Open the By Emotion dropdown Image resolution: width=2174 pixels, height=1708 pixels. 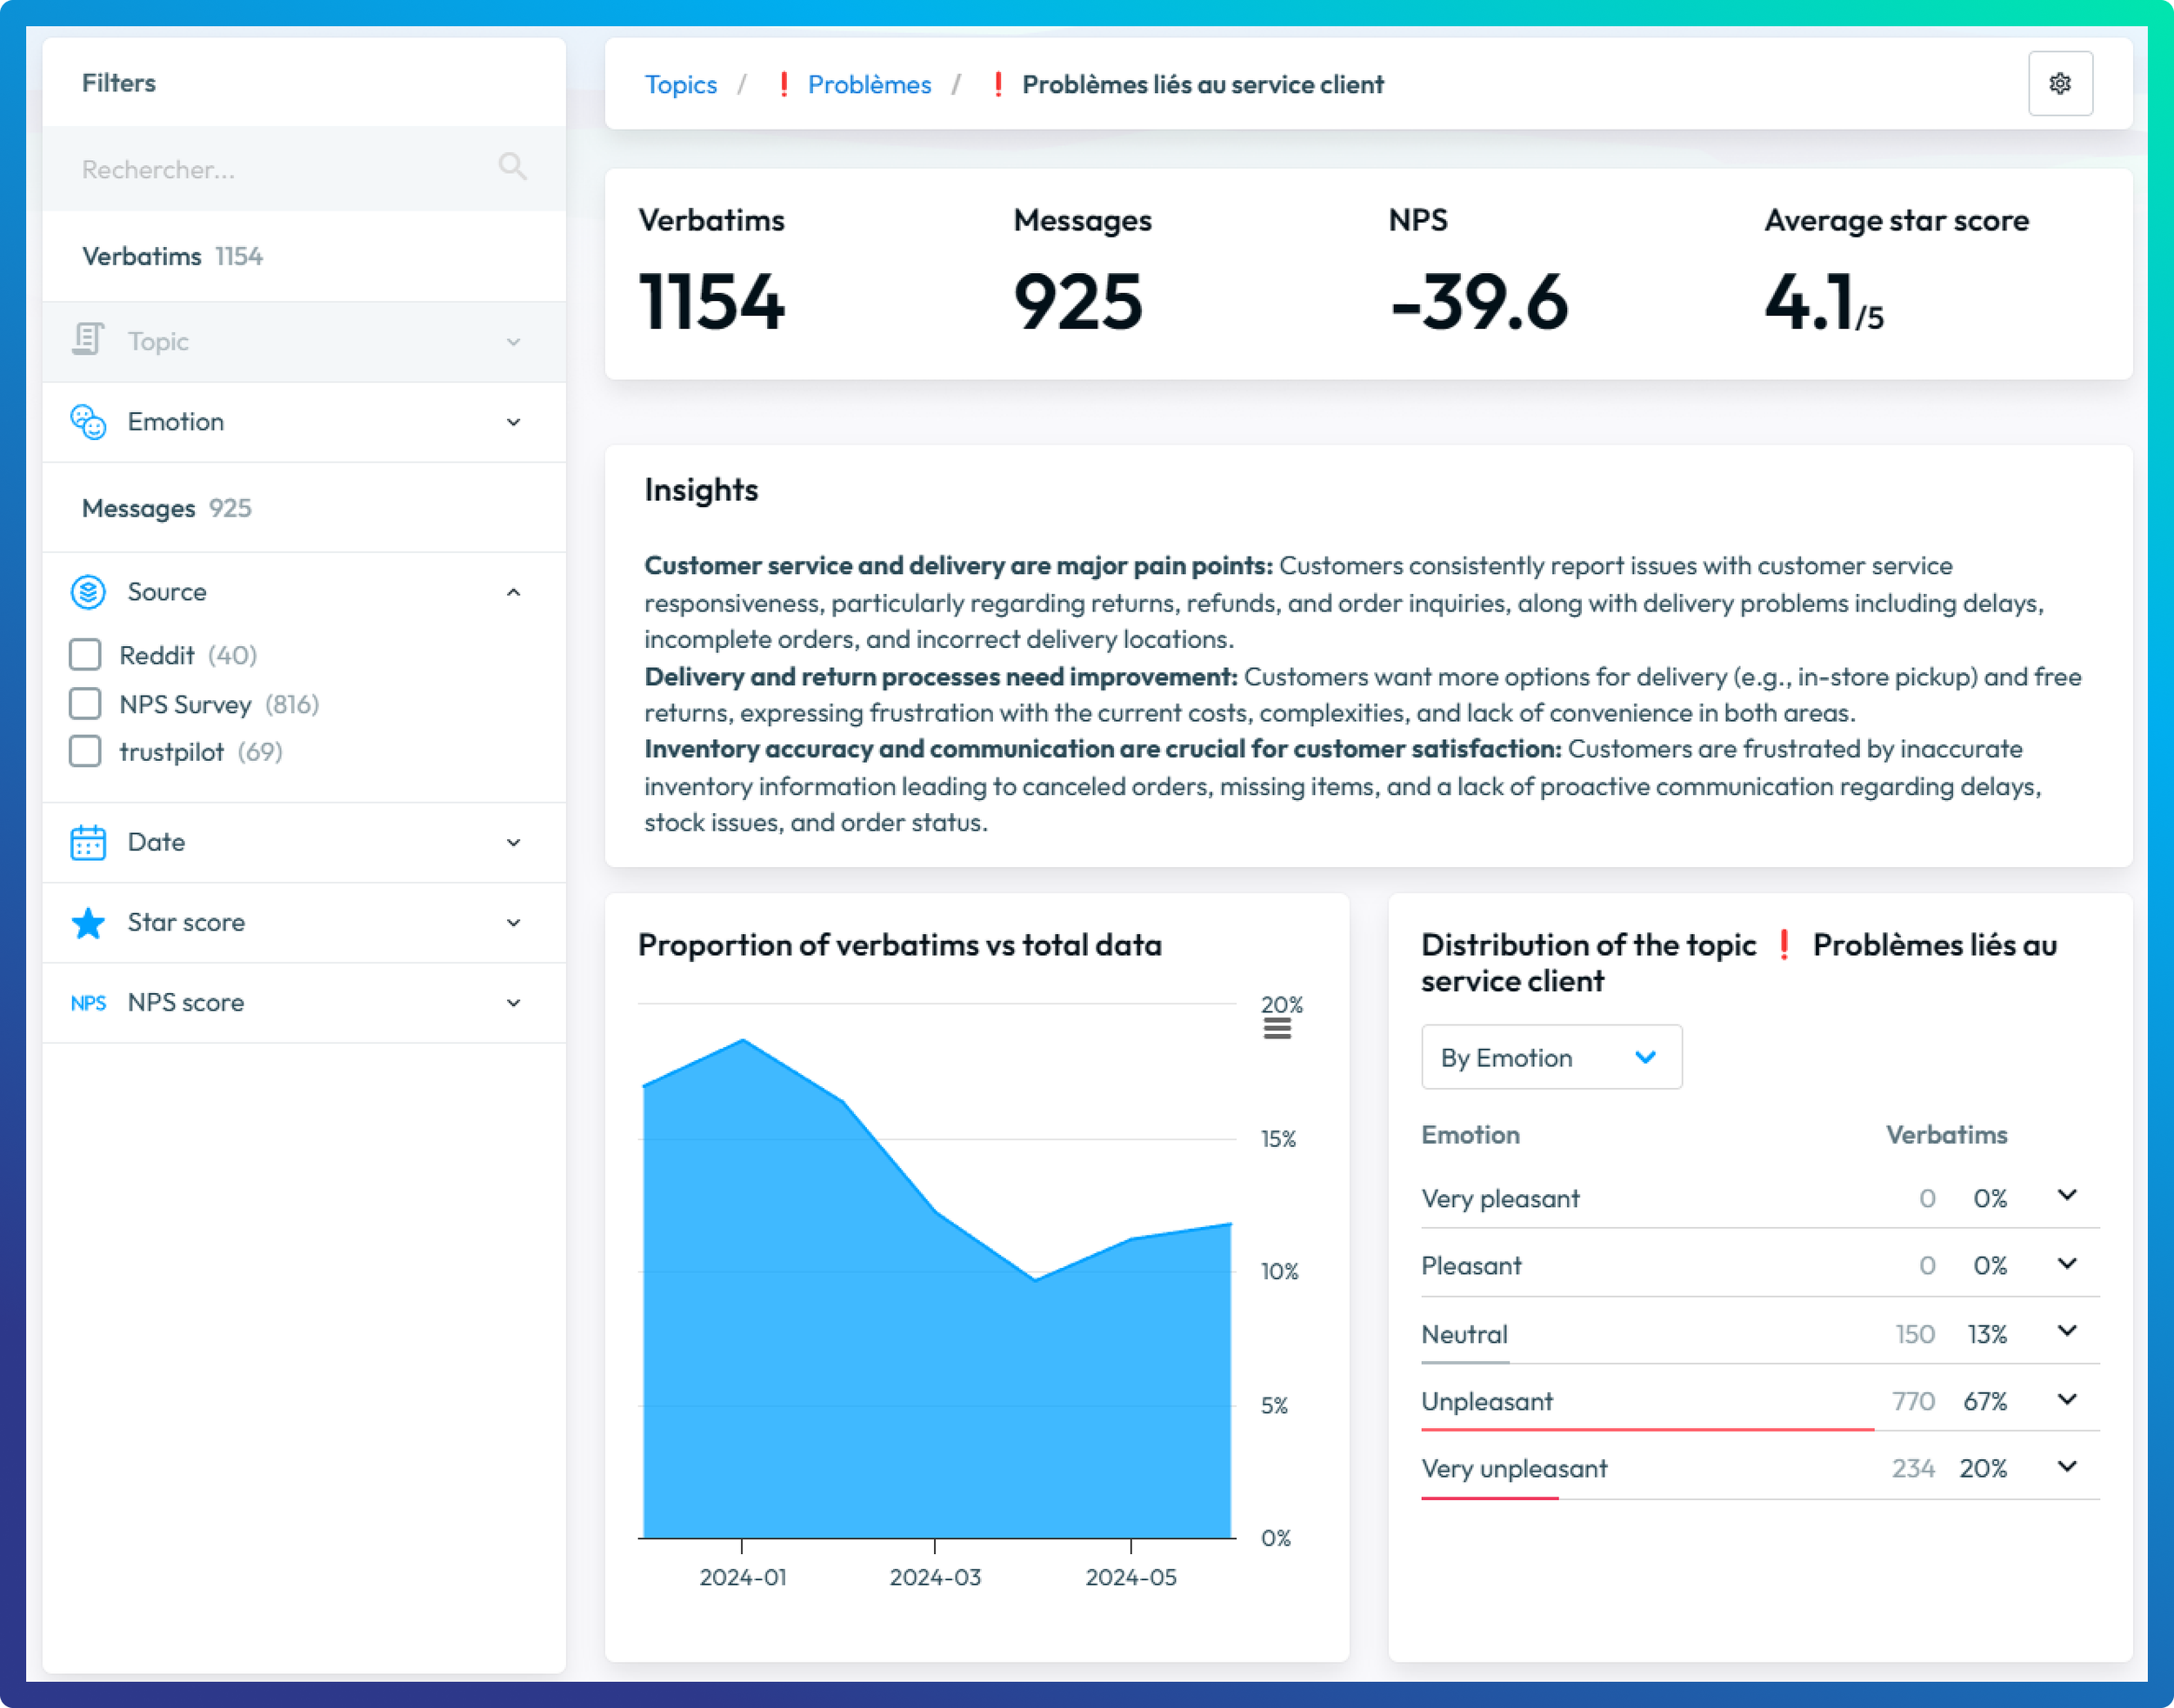click(1550, 1057)
